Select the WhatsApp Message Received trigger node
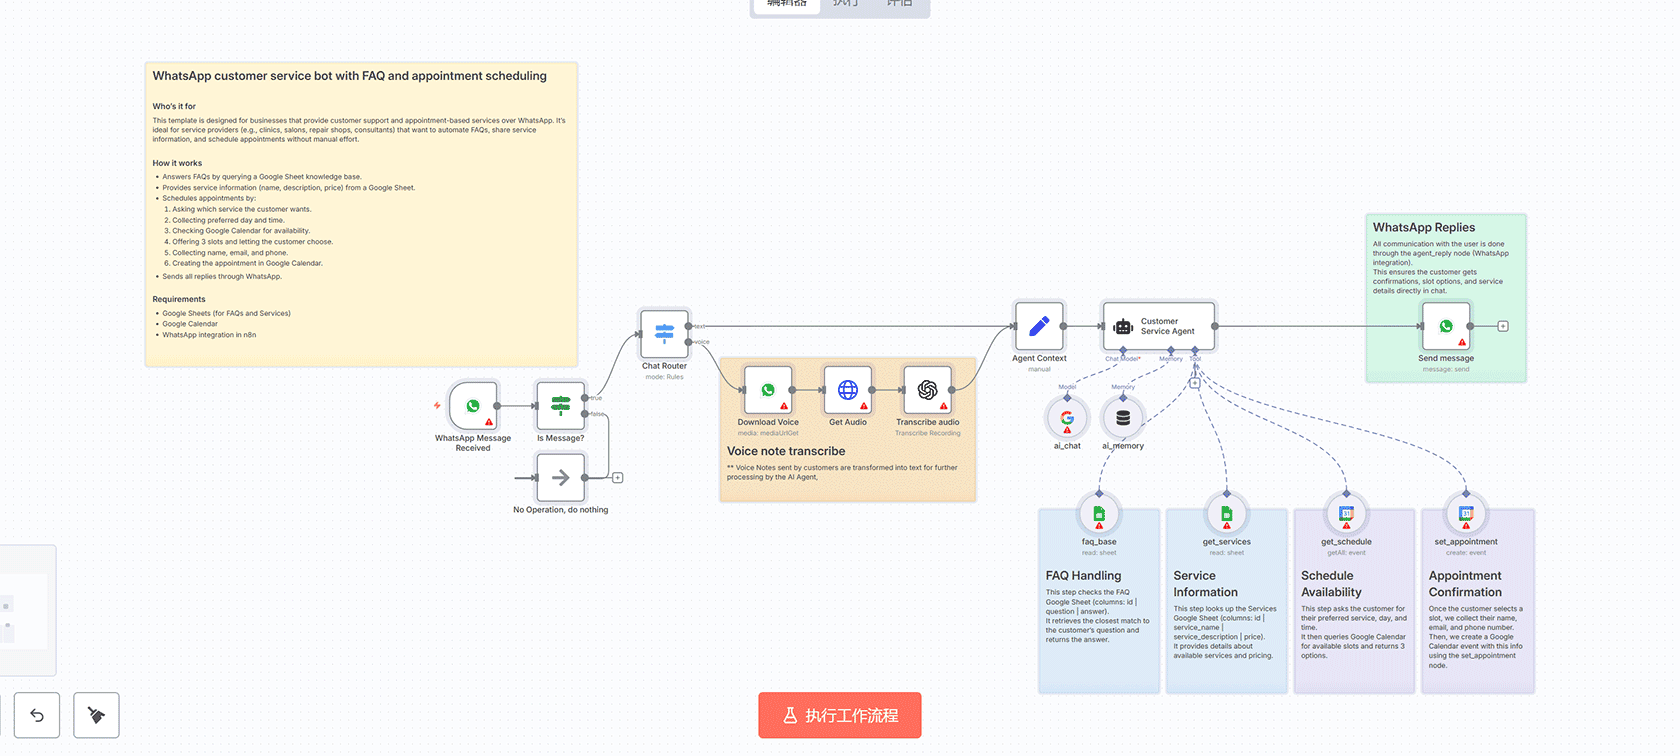 (473, 406)
